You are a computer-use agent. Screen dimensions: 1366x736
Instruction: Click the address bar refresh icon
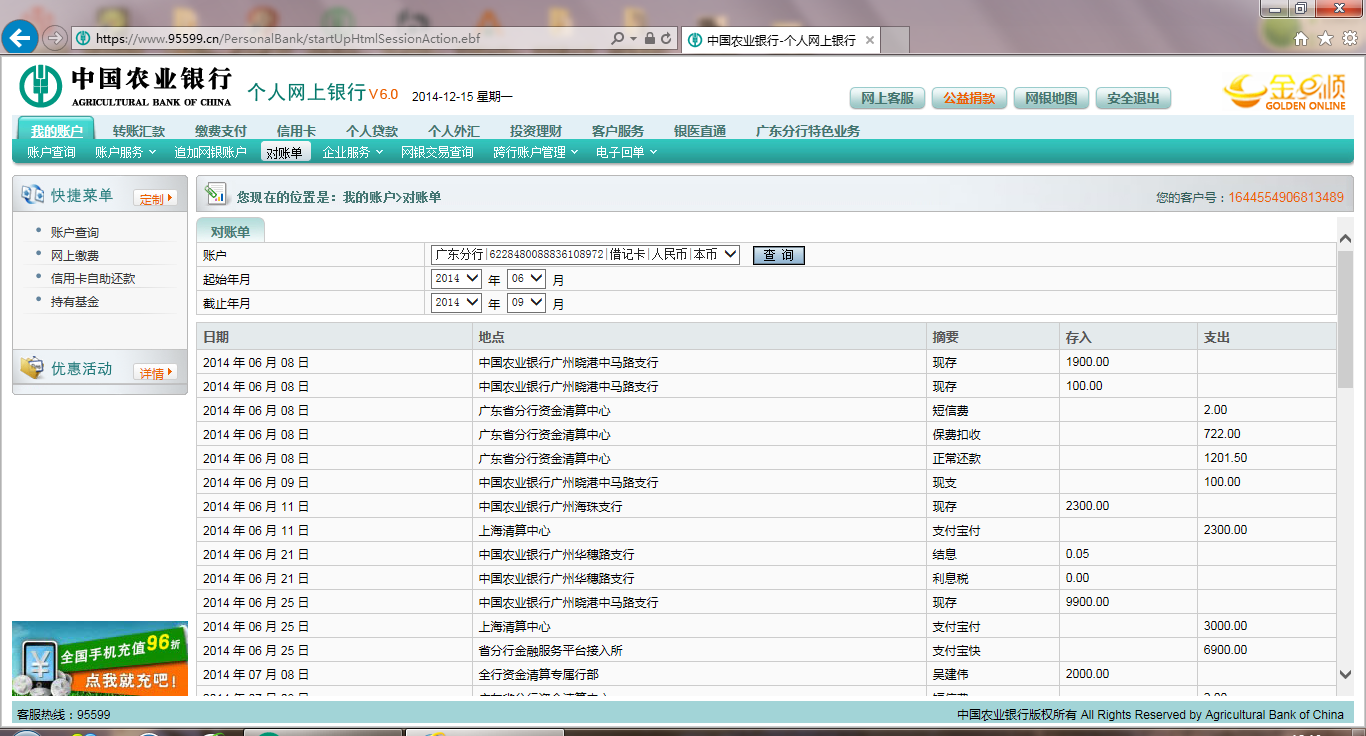tap(667, 39)
